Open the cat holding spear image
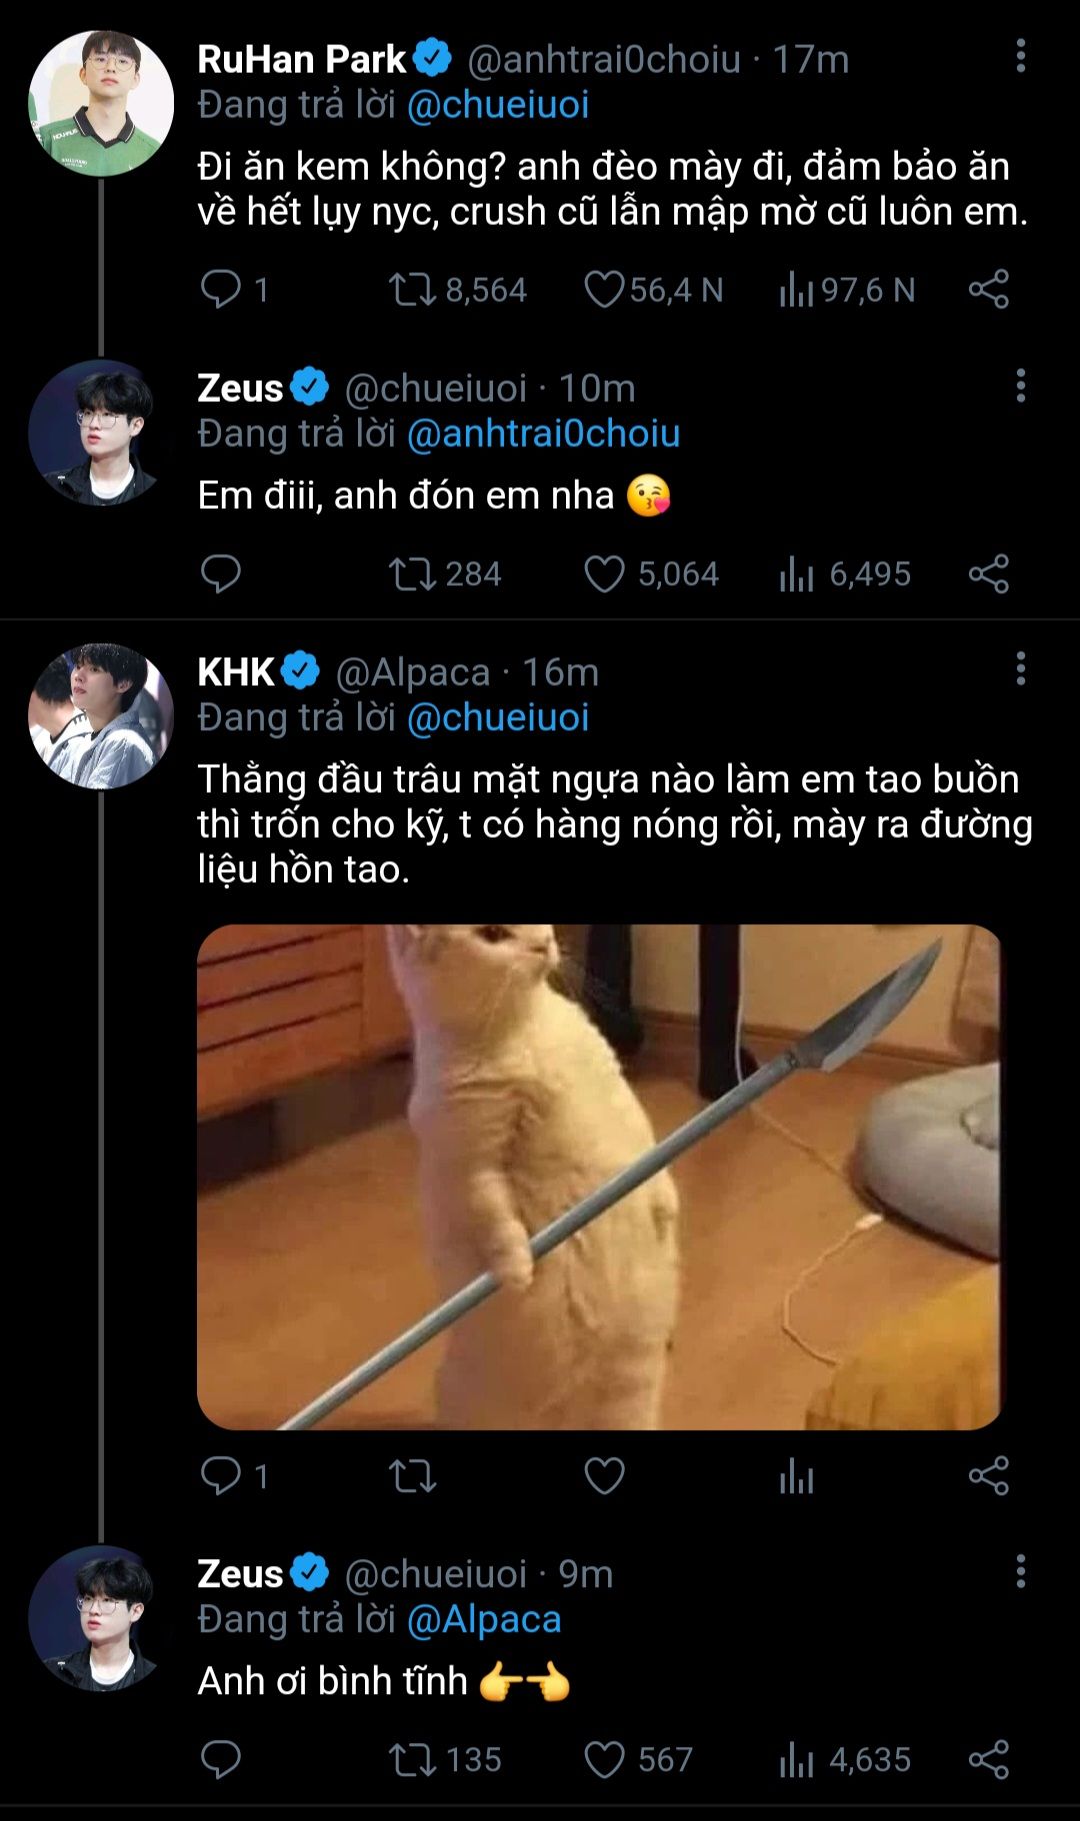This screenshot has width=1080, height=1821. (598, 1176)
